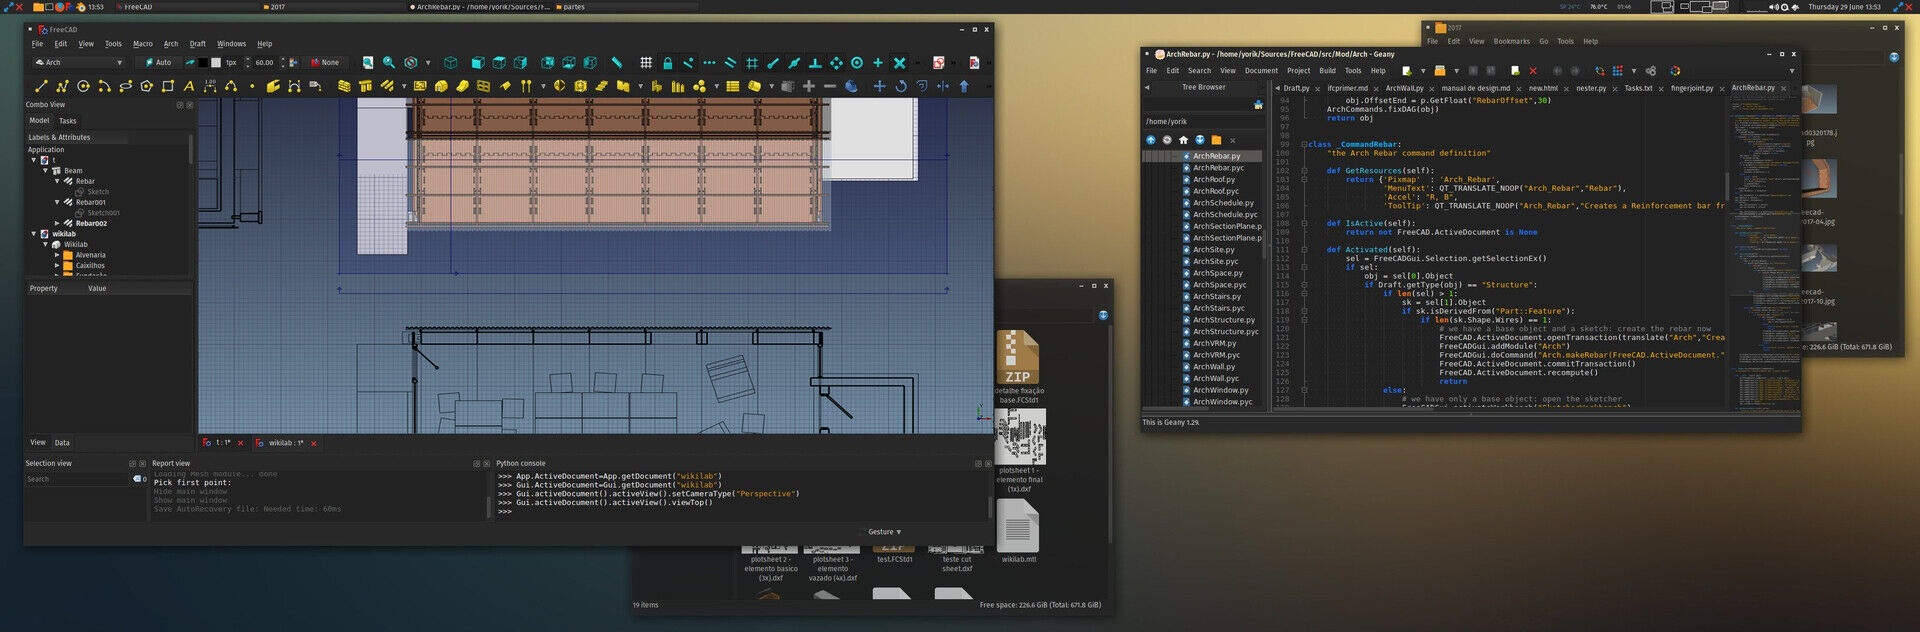The height and width of the screenshot is (632, 1920).
Task: Open the Arch workbench selector dropdown
Action: coord(79,62)
